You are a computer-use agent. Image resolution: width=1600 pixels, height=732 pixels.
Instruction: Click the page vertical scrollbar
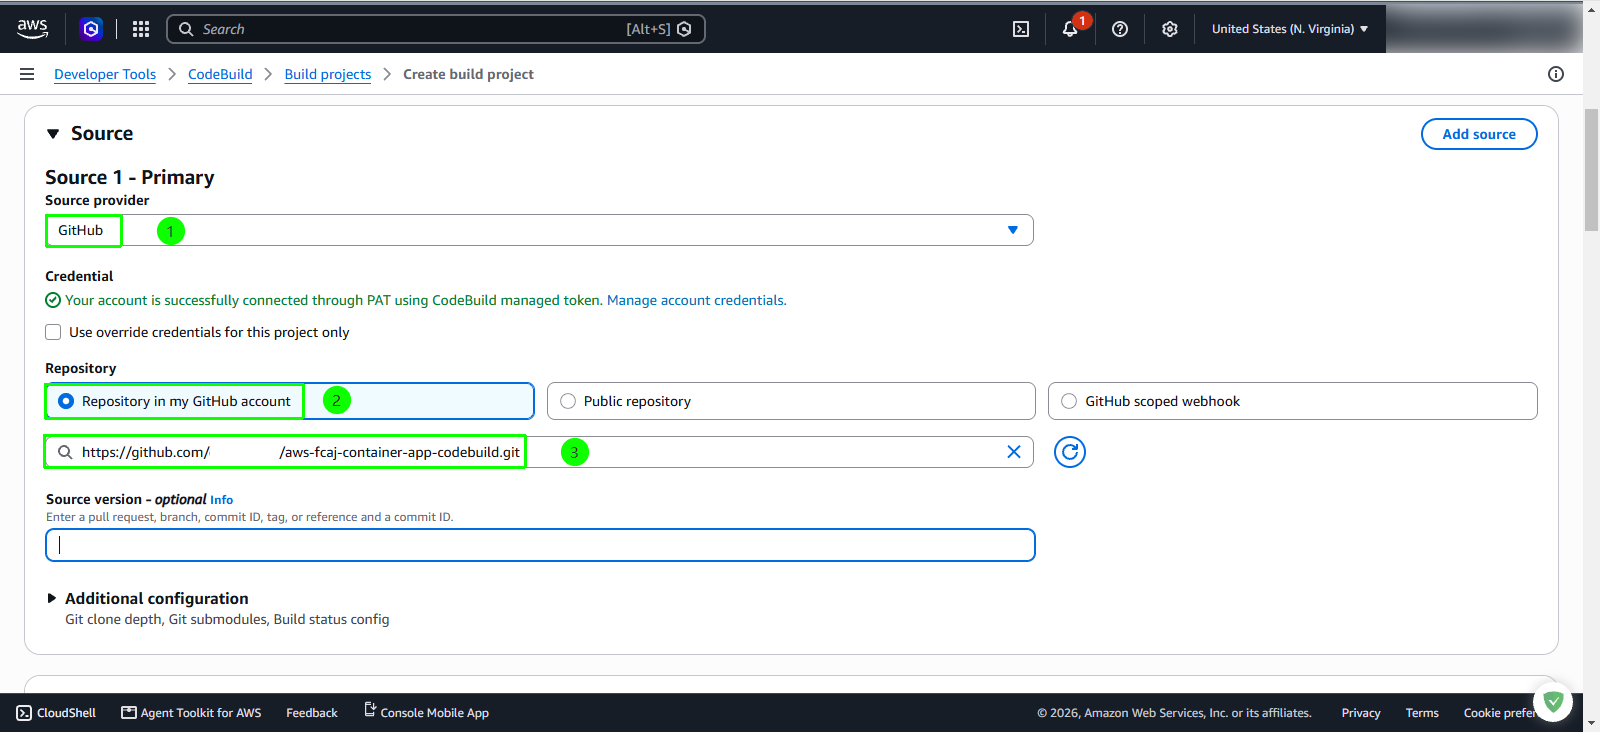tap(1591, 170)
